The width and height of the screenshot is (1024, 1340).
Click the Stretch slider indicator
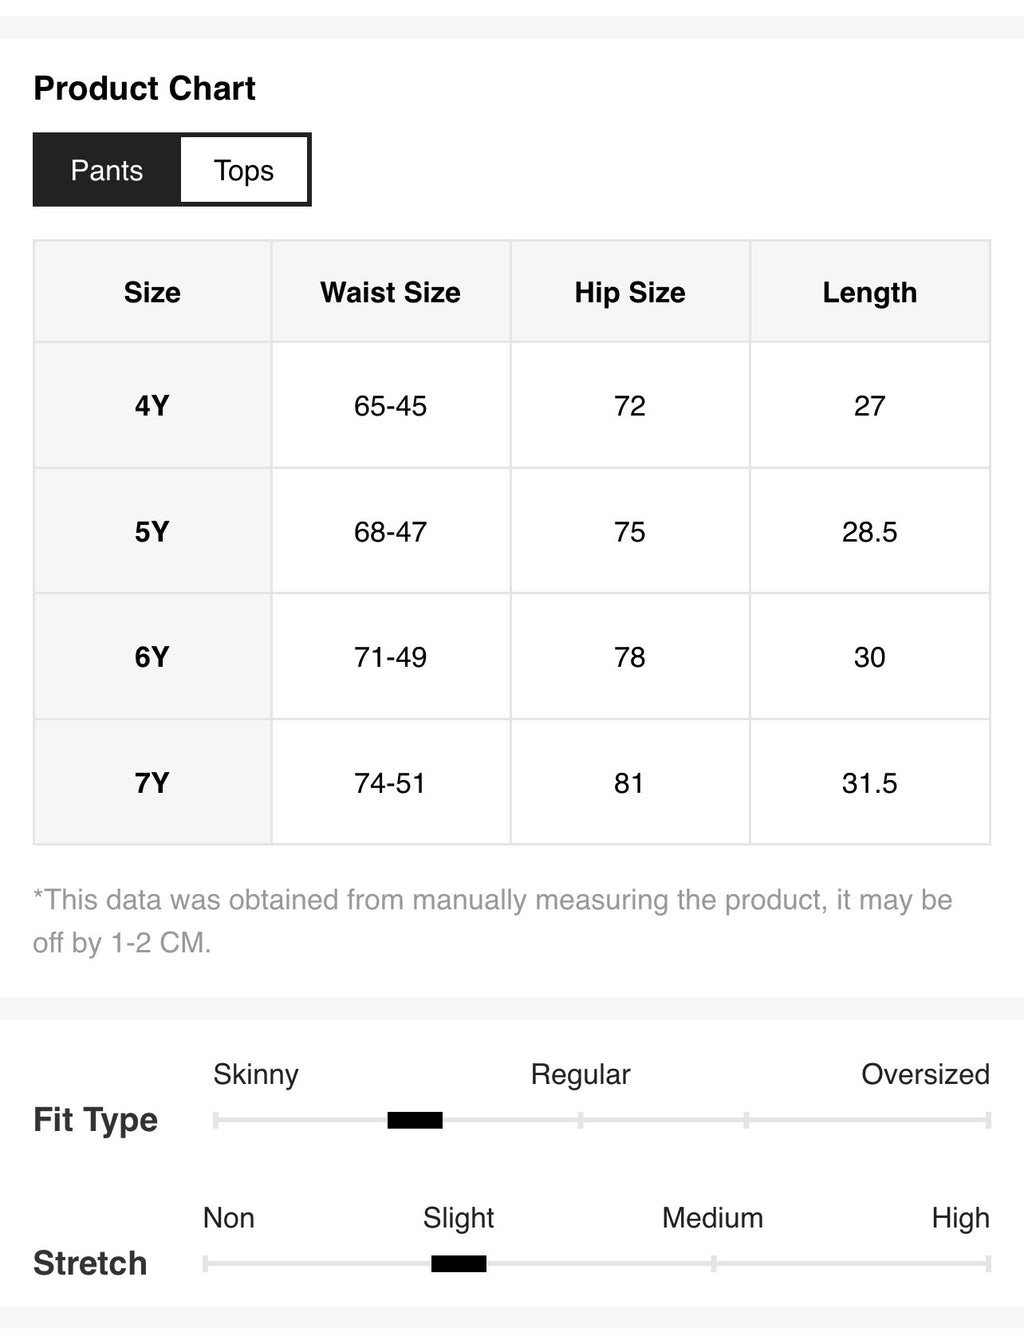[459, 1264]
